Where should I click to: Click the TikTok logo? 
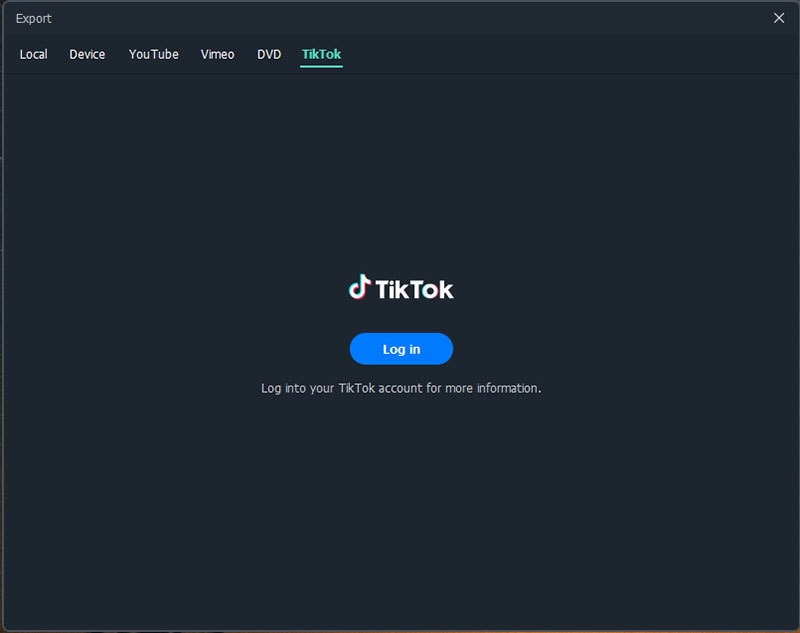pos(401,287)
